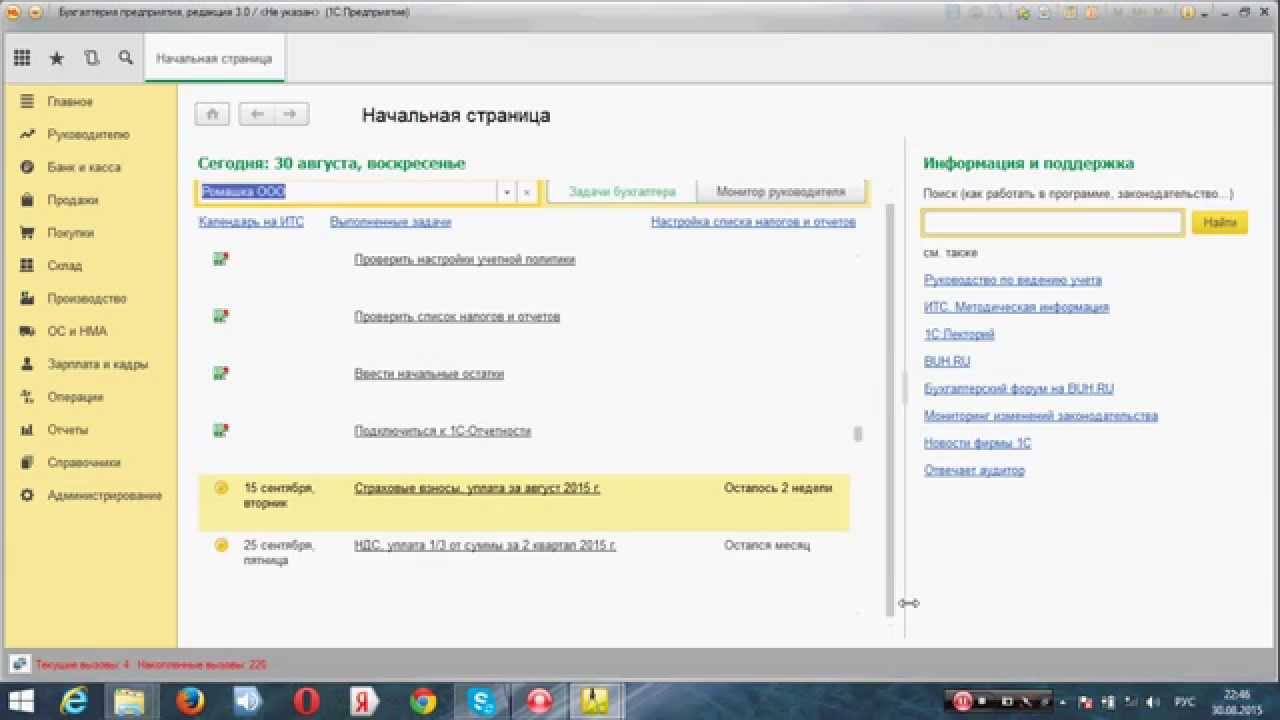
Task: Click task icon next to 1С-Отчетности
Action: click(220, 431)
